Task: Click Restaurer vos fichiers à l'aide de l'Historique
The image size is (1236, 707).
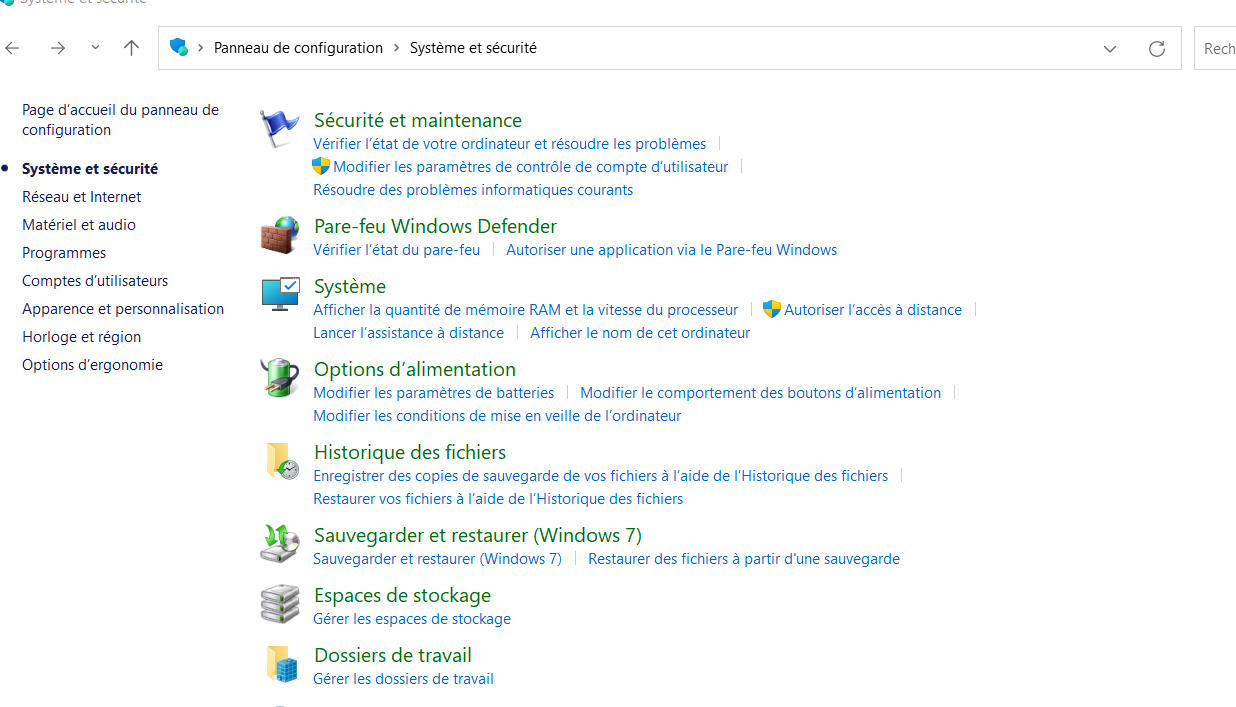Action: (498, 499)
